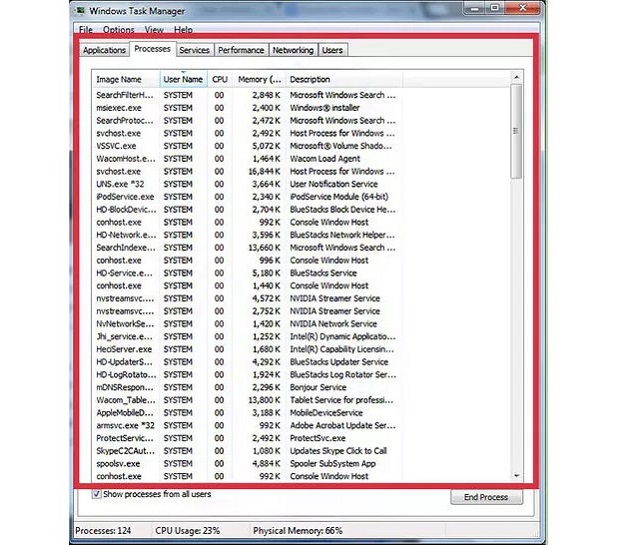Minimize the Task Manager window
Viewport: 640px width, 545px height.
[475, 8]
